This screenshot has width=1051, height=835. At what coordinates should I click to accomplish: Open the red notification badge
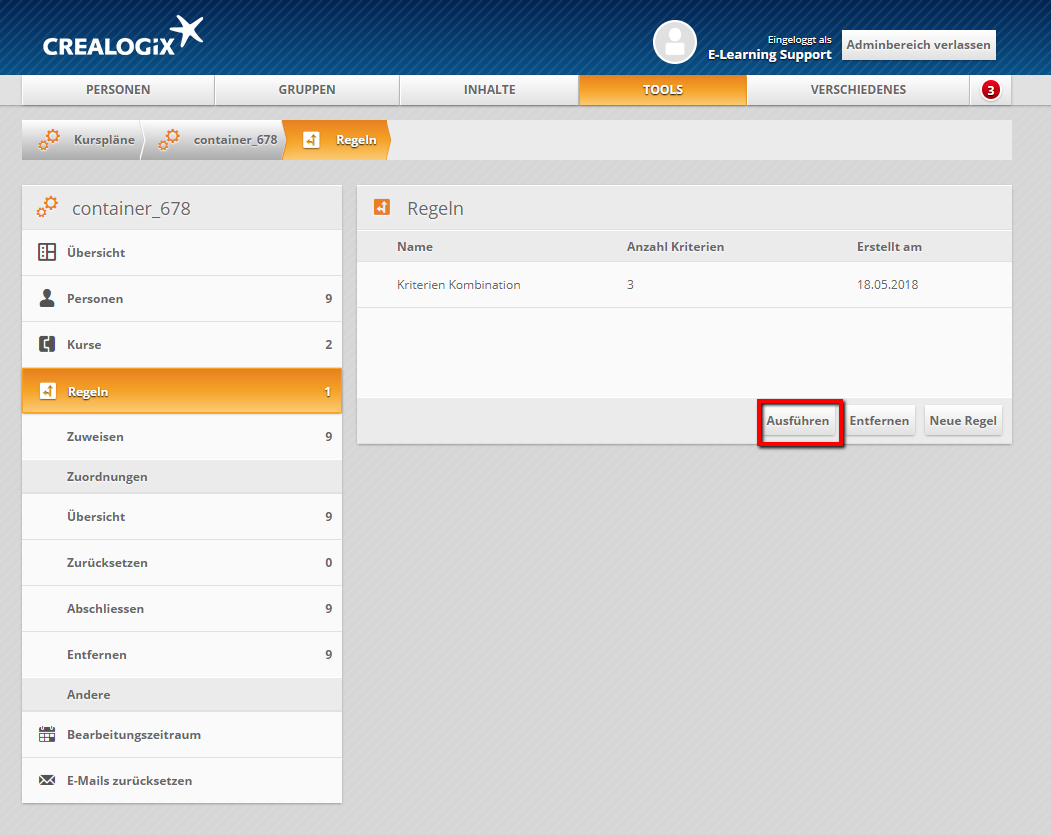(990, 90)
